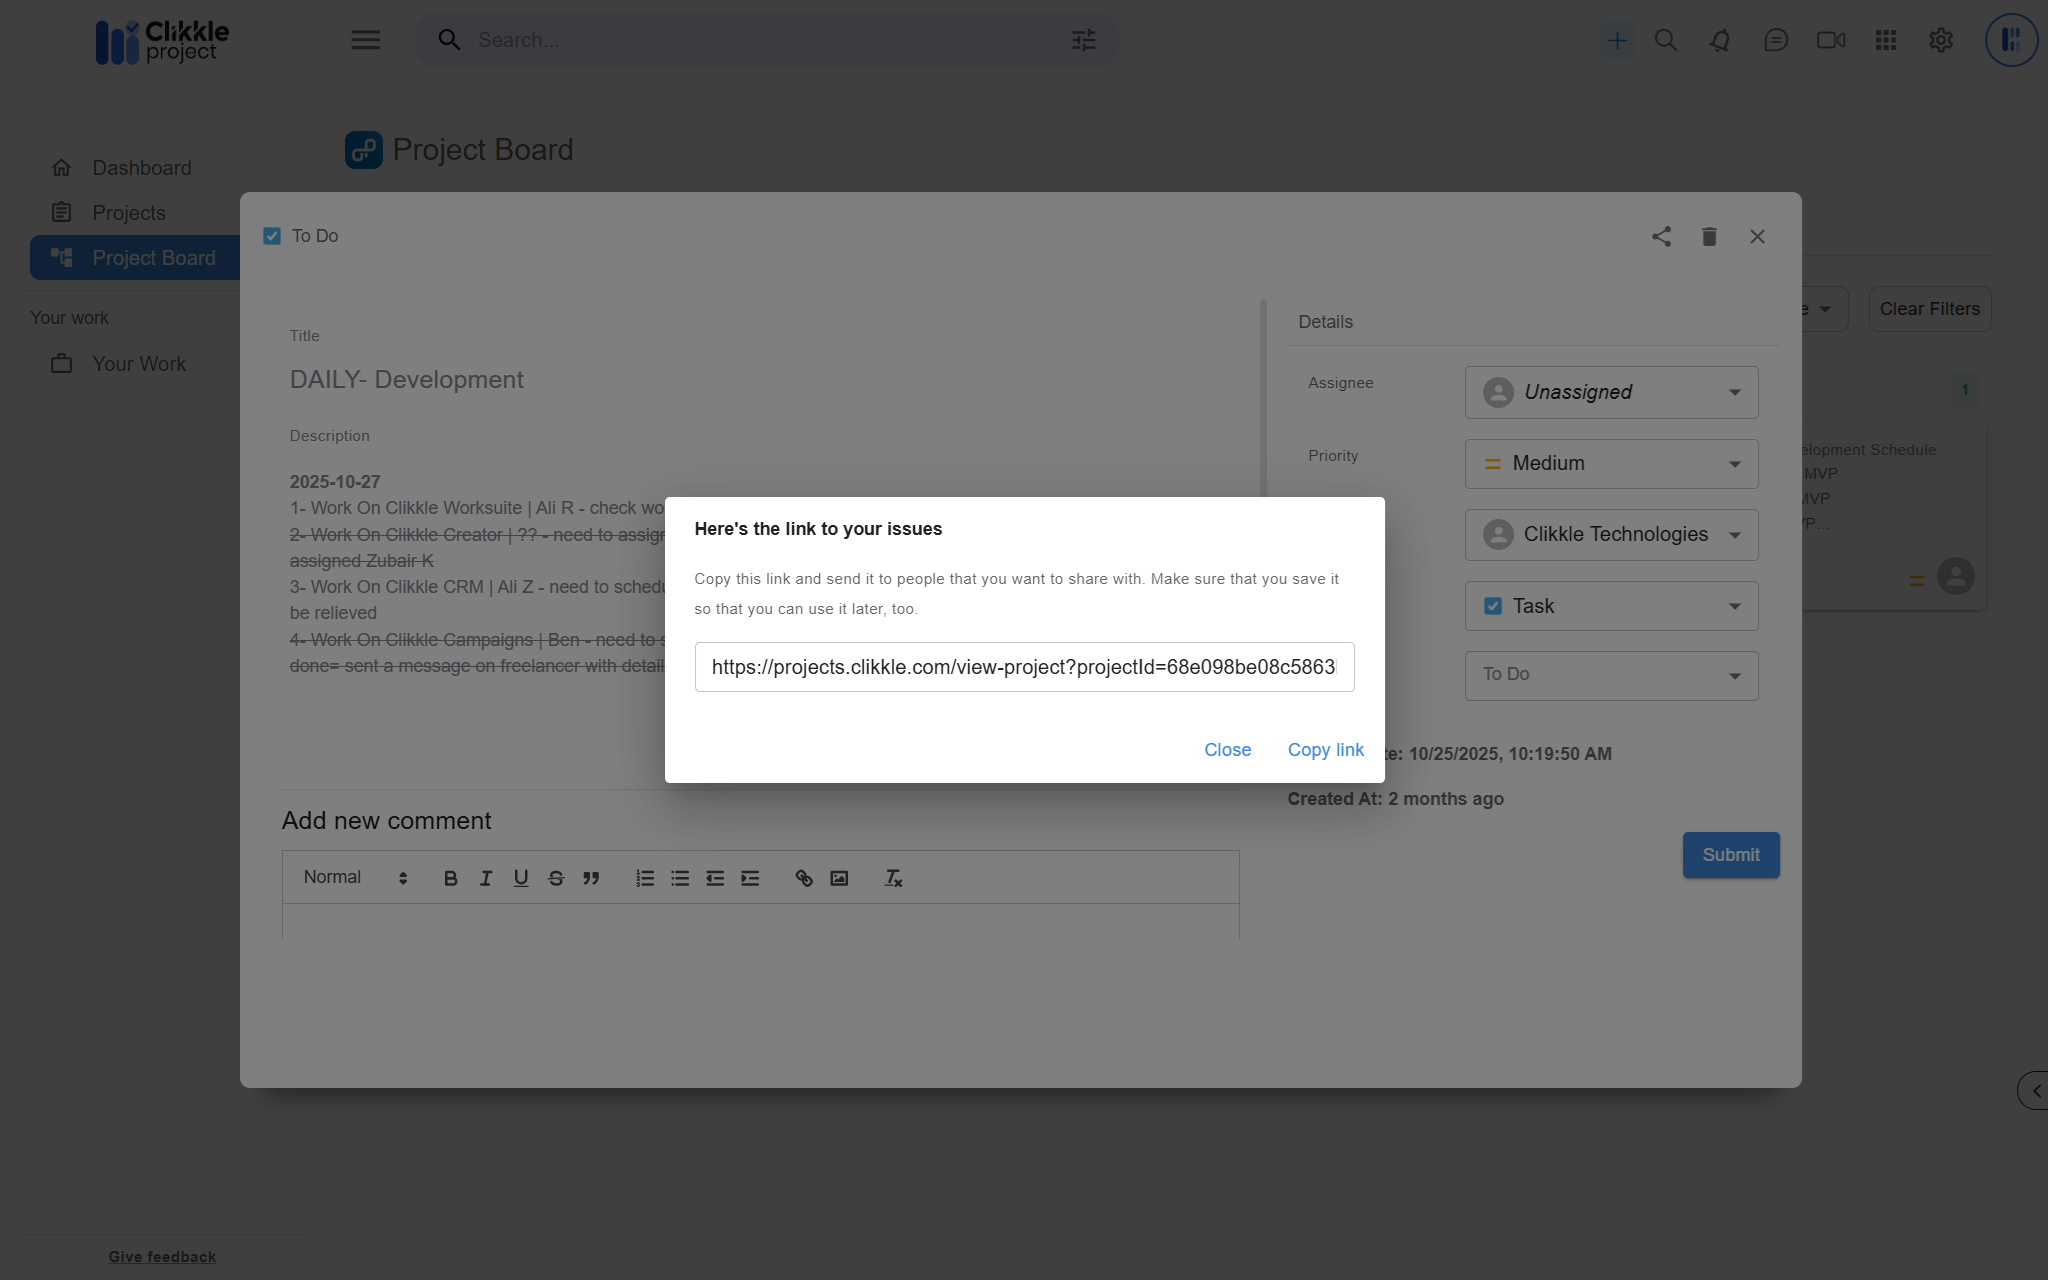Toggle the To Do checkbox in header
Image resolution: width=2048 pixels, height=1280 pixels.
coord(272,236)
